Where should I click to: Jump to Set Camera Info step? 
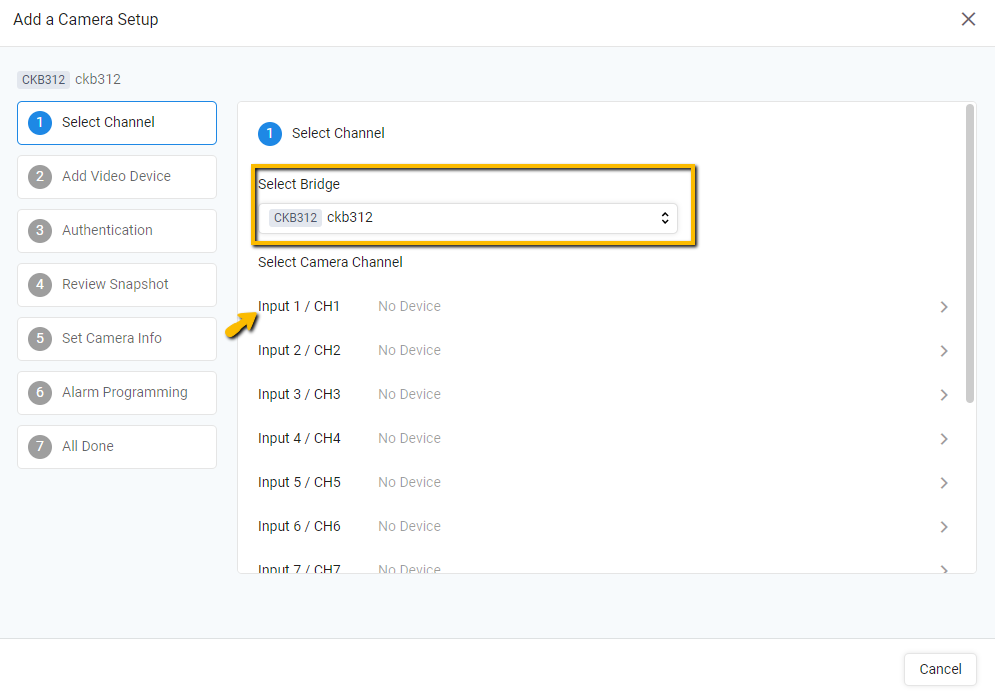[x=117, y=338]
